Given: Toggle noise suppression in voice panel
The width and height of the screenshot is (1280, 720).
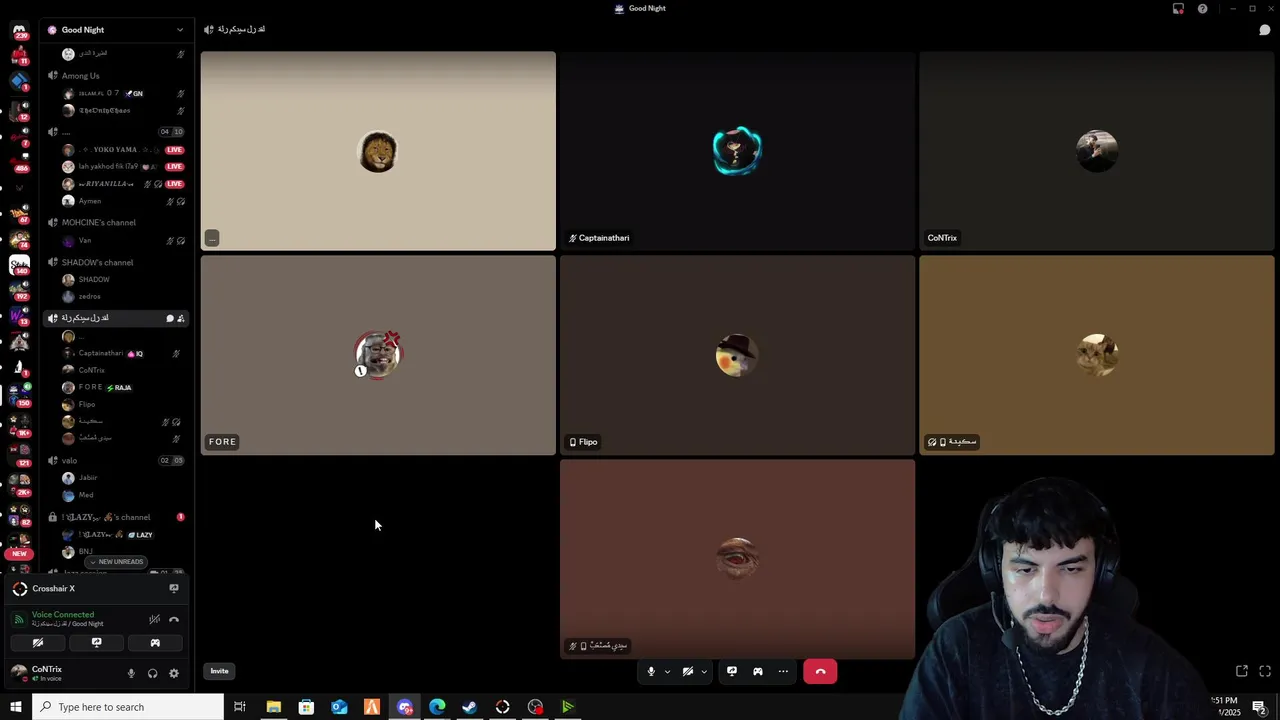Looking at the screenshot, I should [x=154, y=619].
